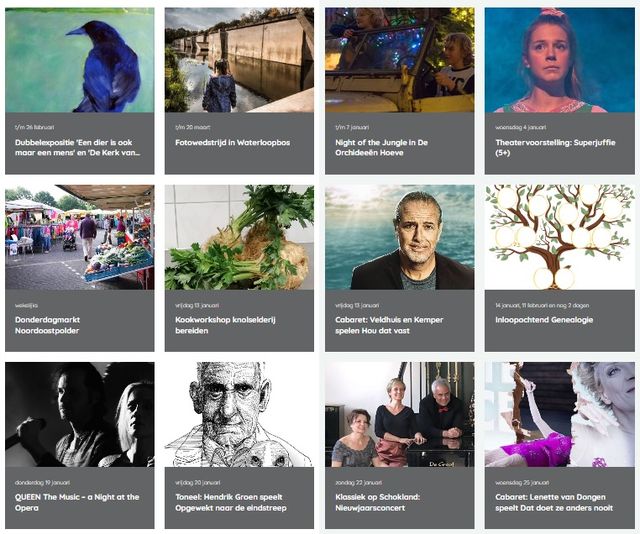This screenshot has width=640, height=534.
Task: Open 'Night of the Jungle in De Orchideeën Hoeve'
Action: 381,147
